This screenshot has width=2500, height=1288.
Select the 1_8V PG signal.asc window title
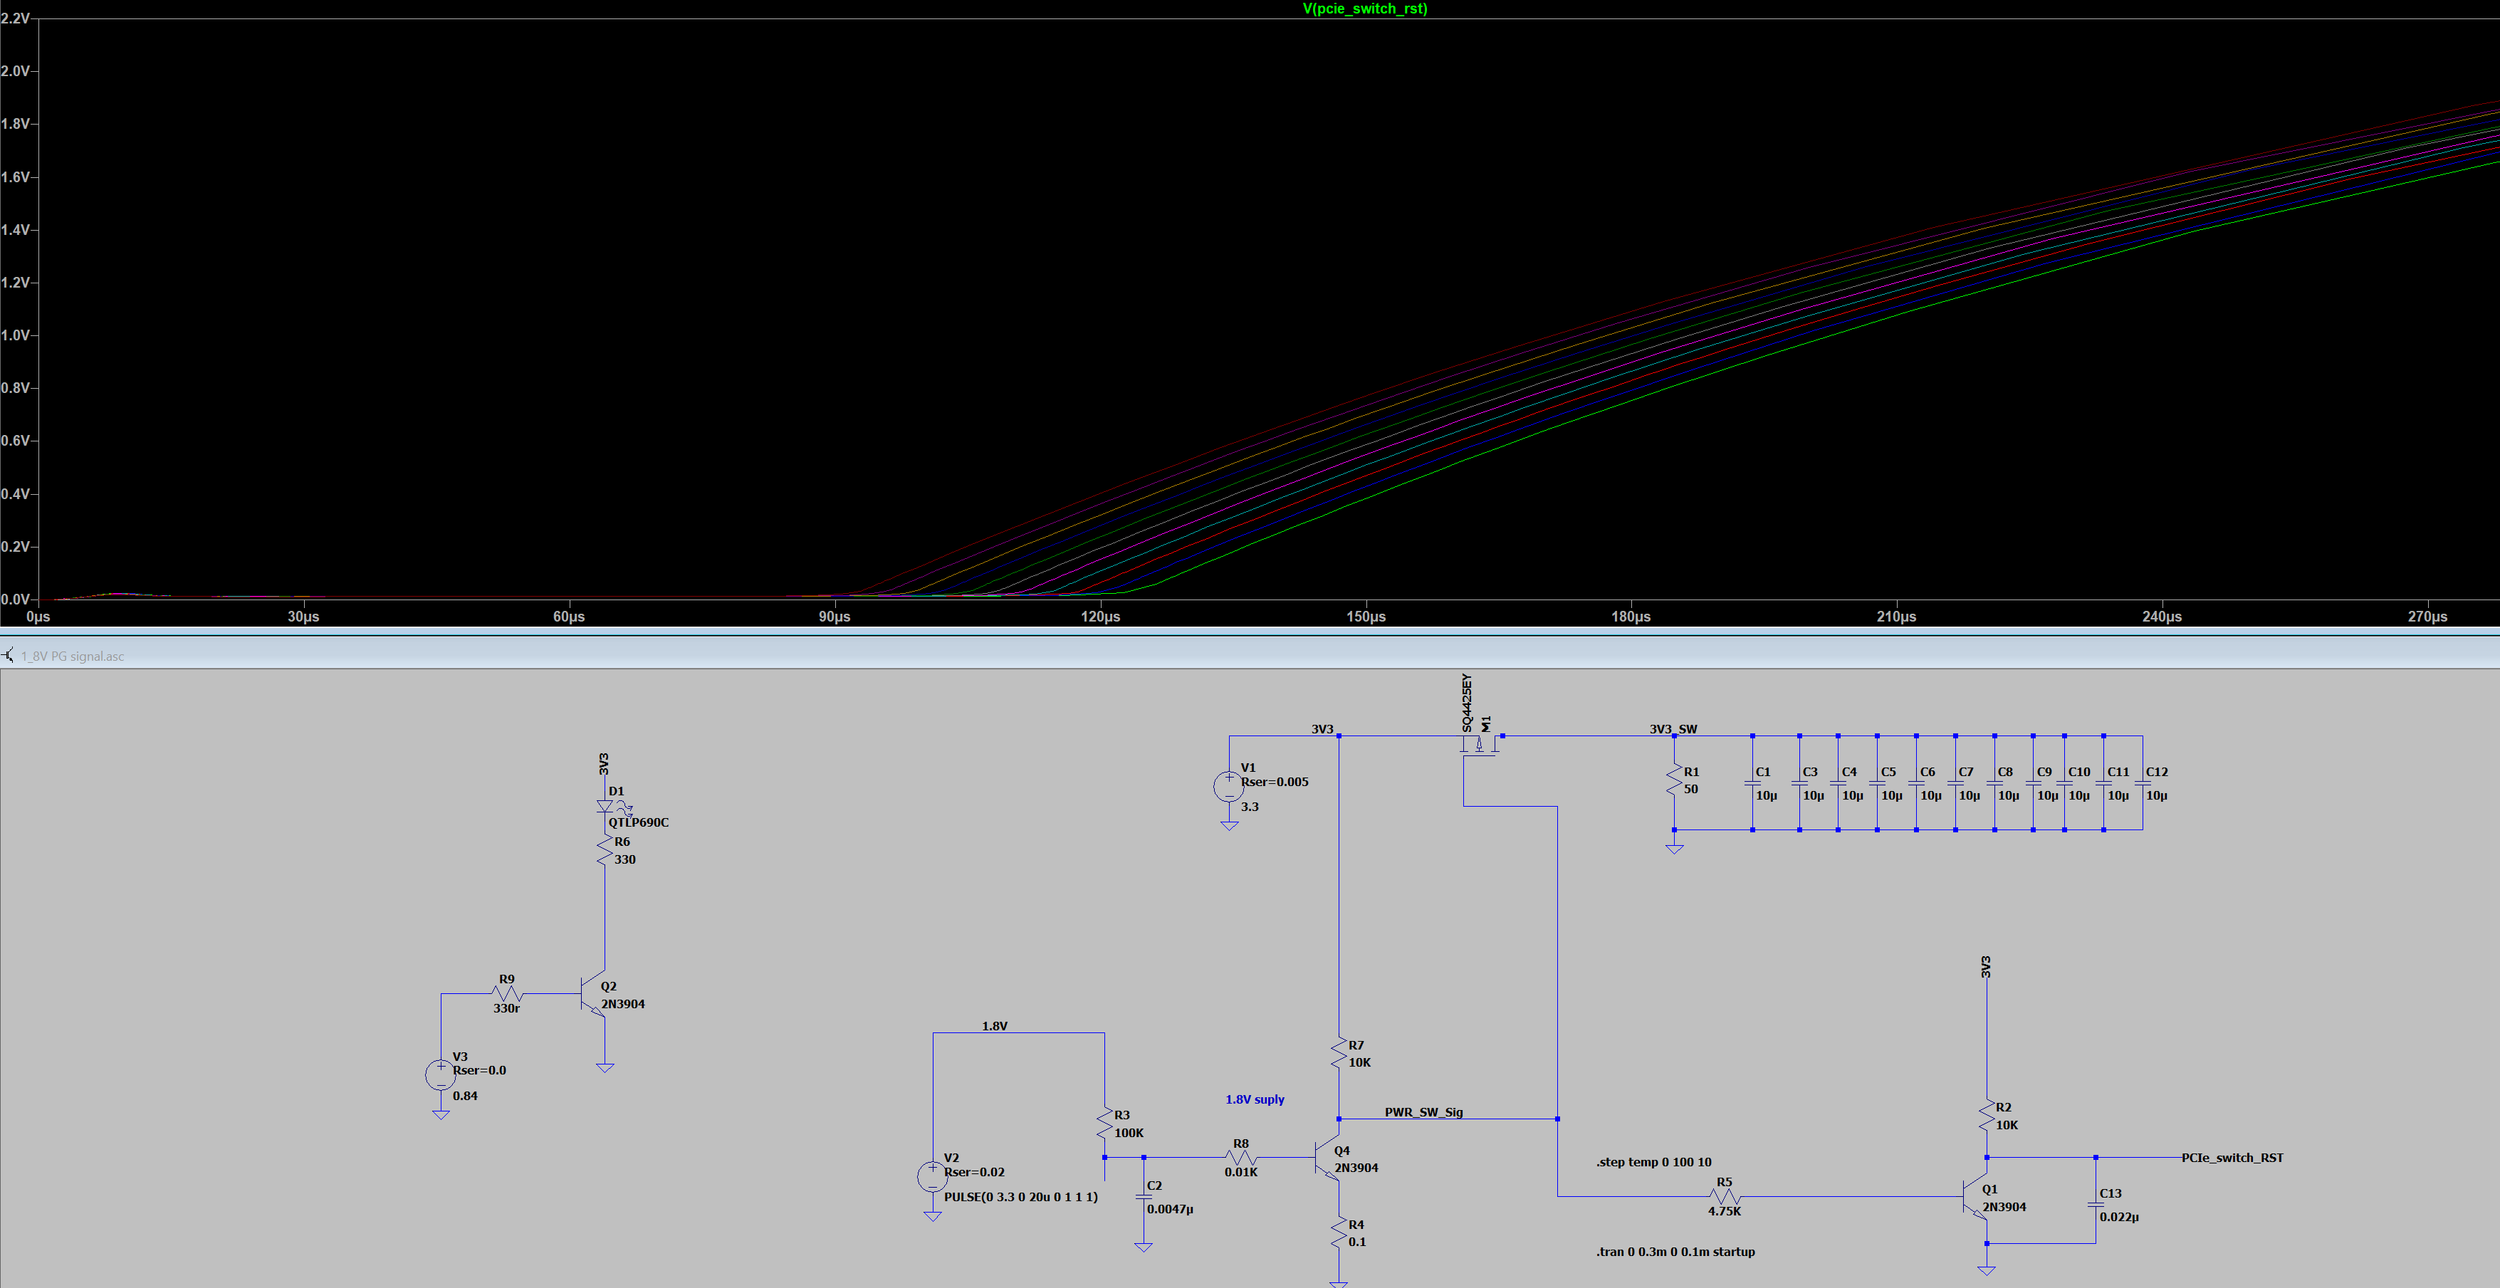click(x=72, y=656)
